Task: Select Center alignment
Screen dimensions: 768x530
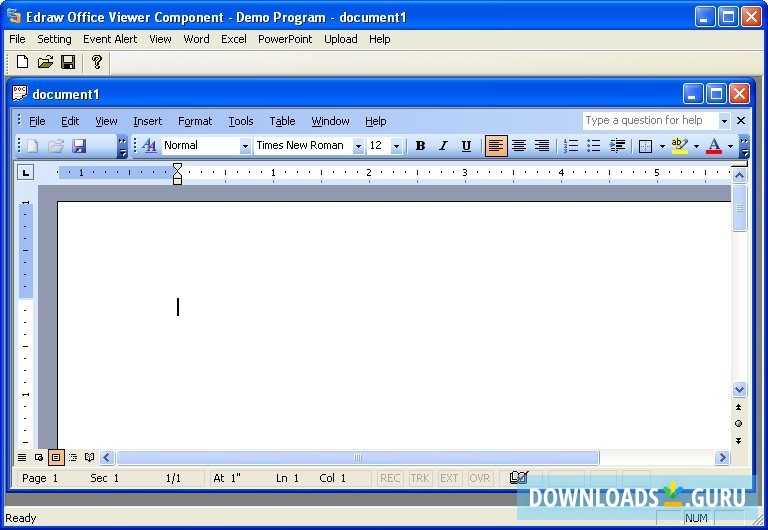Action: click(x=519, y=145)
